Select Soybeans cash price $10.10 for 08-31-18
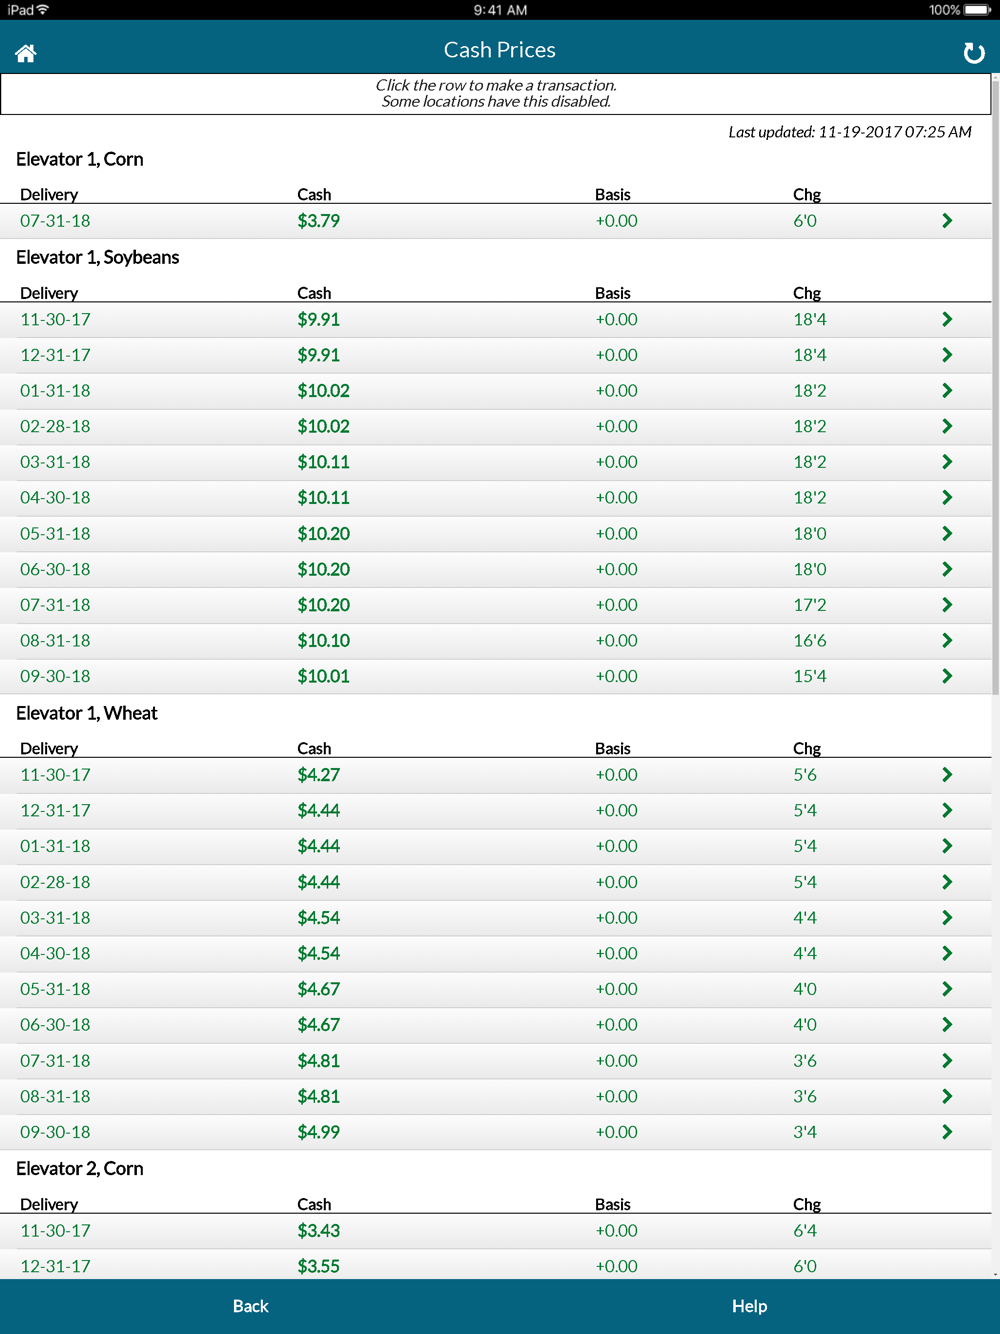Screen dimensions: 1000x1334 (x=323, y=641)
